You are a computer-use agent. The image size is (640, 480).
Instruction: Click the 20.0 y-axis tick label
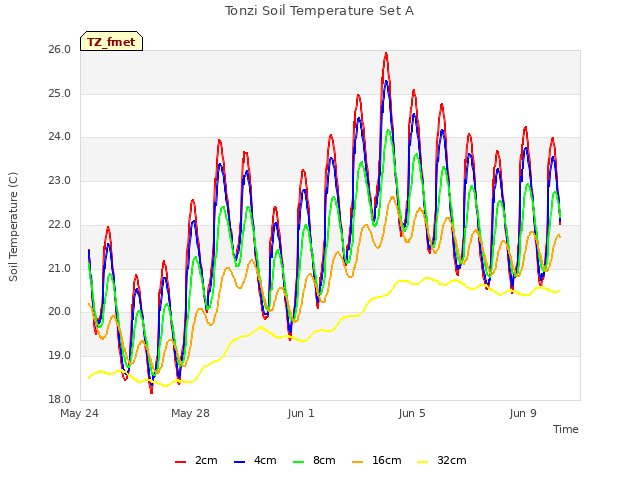click(x=60, y=312)
